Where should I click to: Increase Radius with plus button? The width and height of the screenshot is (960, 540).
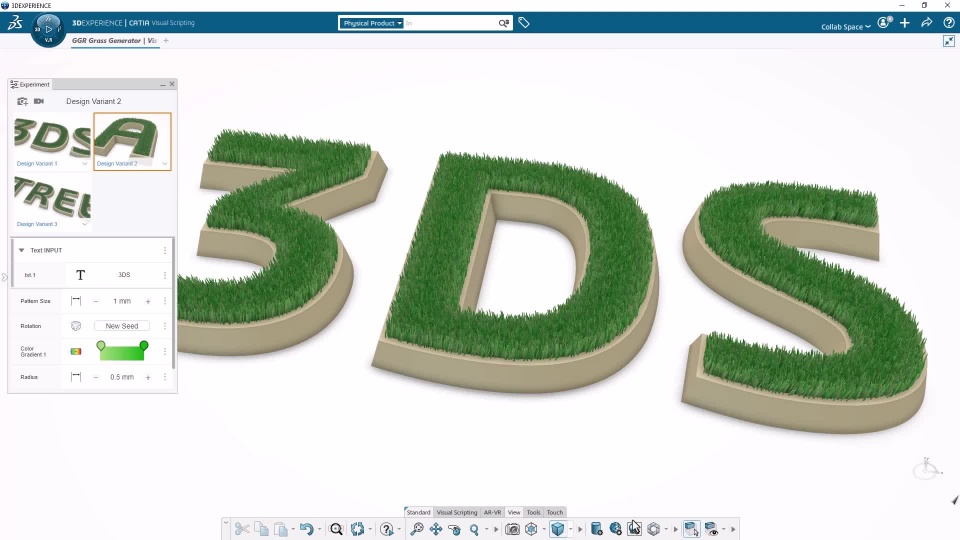pyautogui.click(x=148, y=377)
